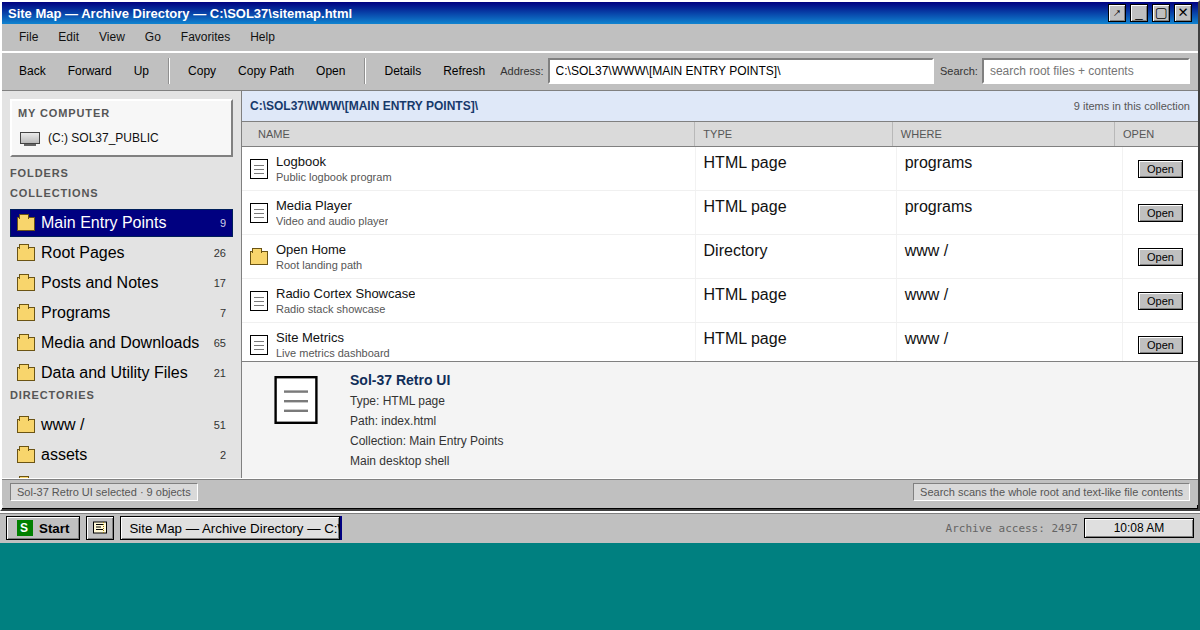Open the Favorites menu
1200x630 pixels.
pos(205,37)
